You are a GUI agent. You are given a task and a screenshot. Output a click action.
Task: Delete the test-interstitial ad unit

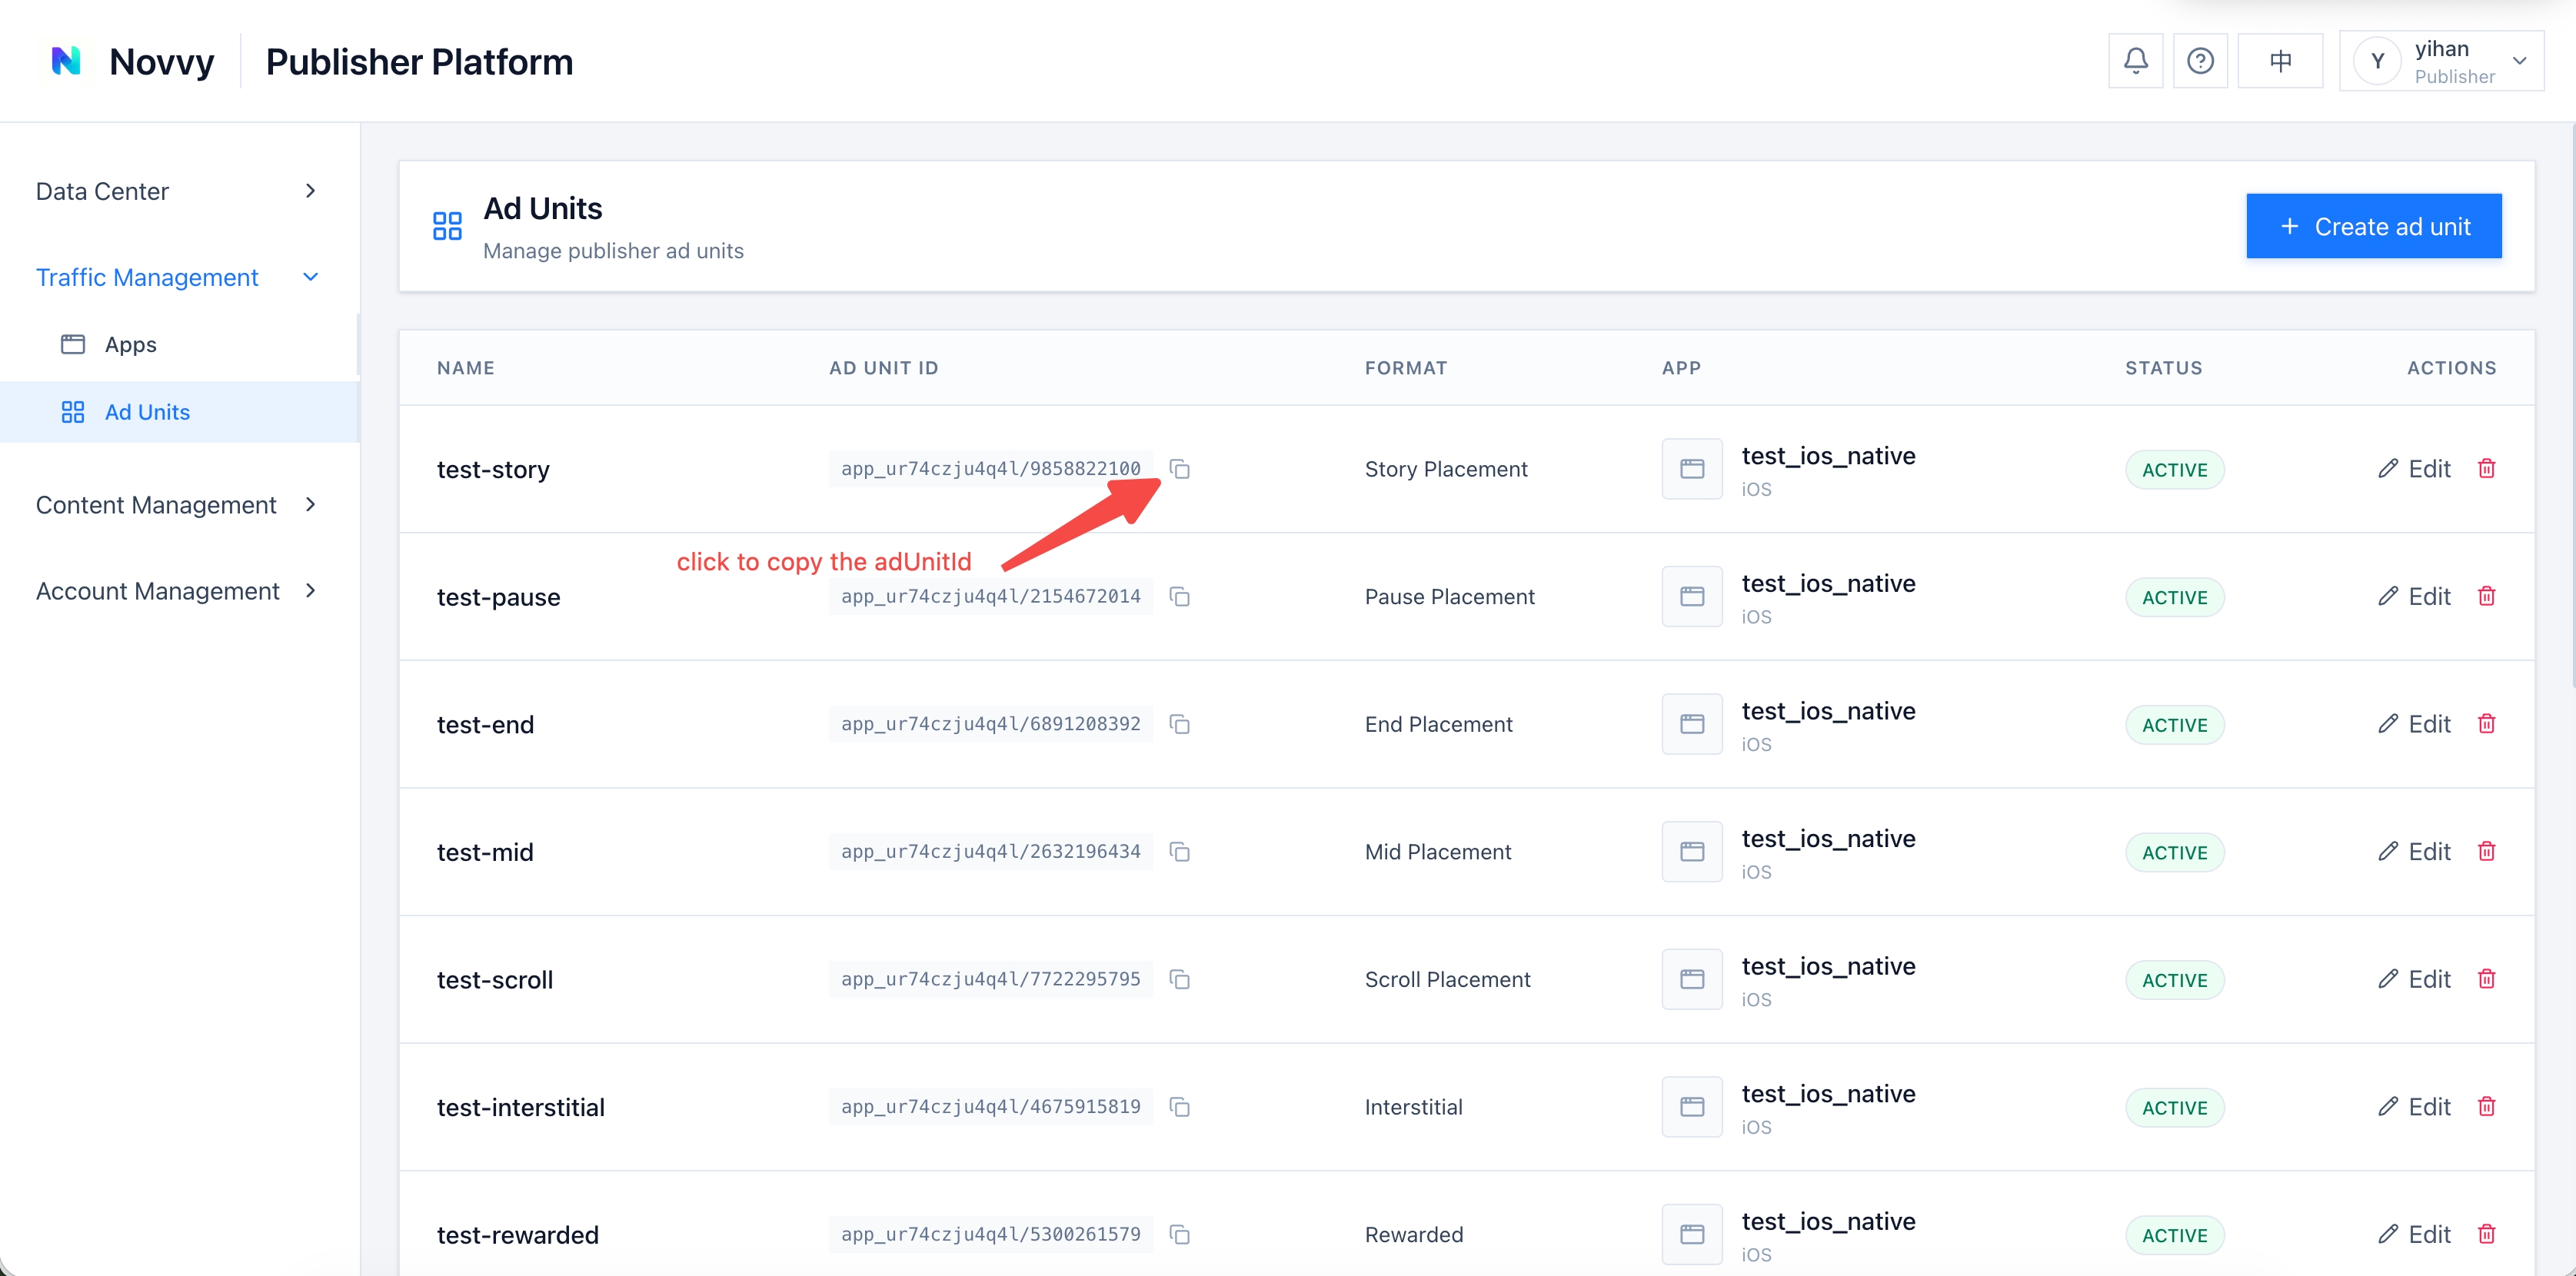(x=2487, y=1106)
